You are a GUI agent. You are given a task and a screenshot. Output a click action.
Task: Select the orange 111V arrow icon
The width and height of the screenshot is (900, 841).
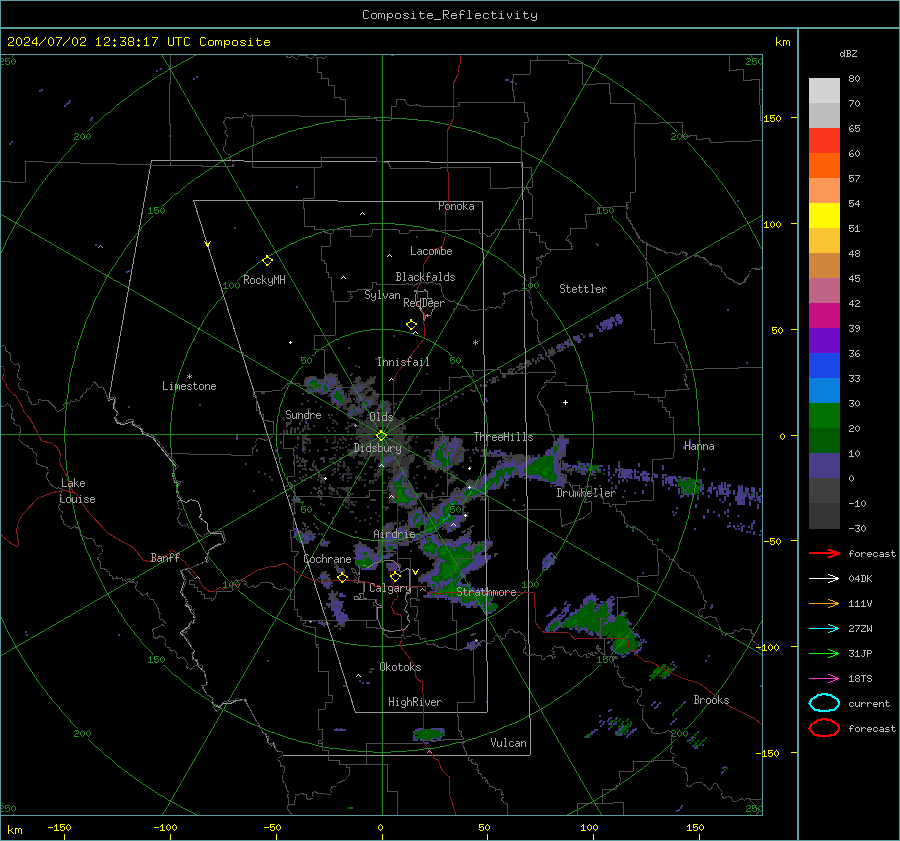click(x=824, y=603)
